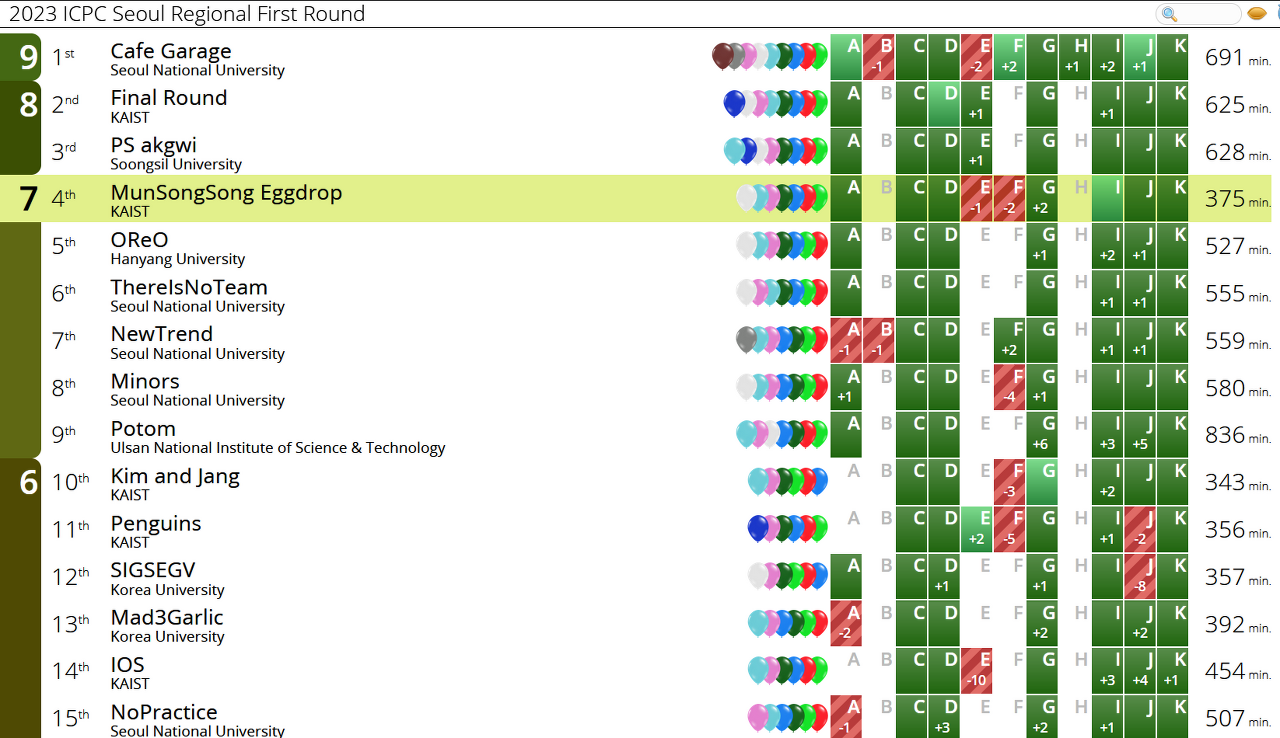
Task: Click Minors' problem F cell showing -4
Action: click(1009, 388)
